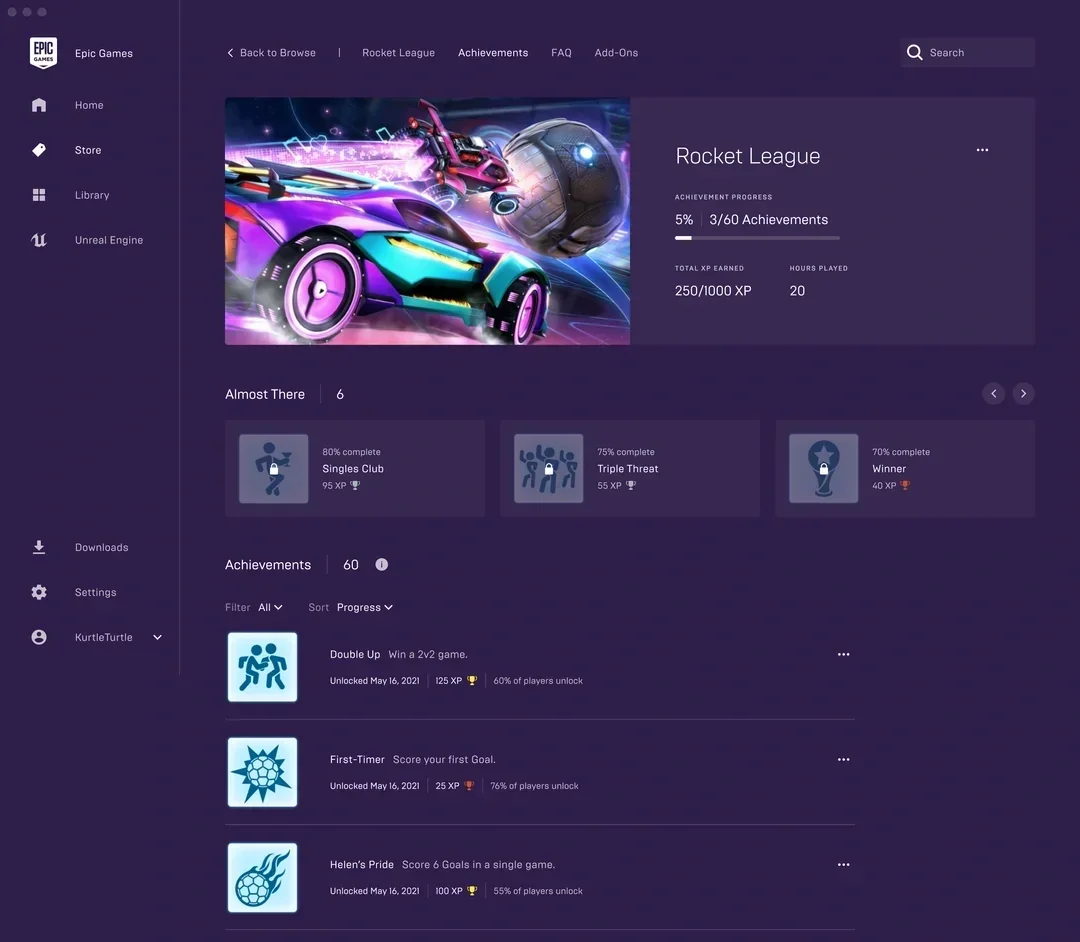This screenshot has width=1080, height=942.
Task: Click the "3/60 Achievements" text
Action: [x=769, y=220]
